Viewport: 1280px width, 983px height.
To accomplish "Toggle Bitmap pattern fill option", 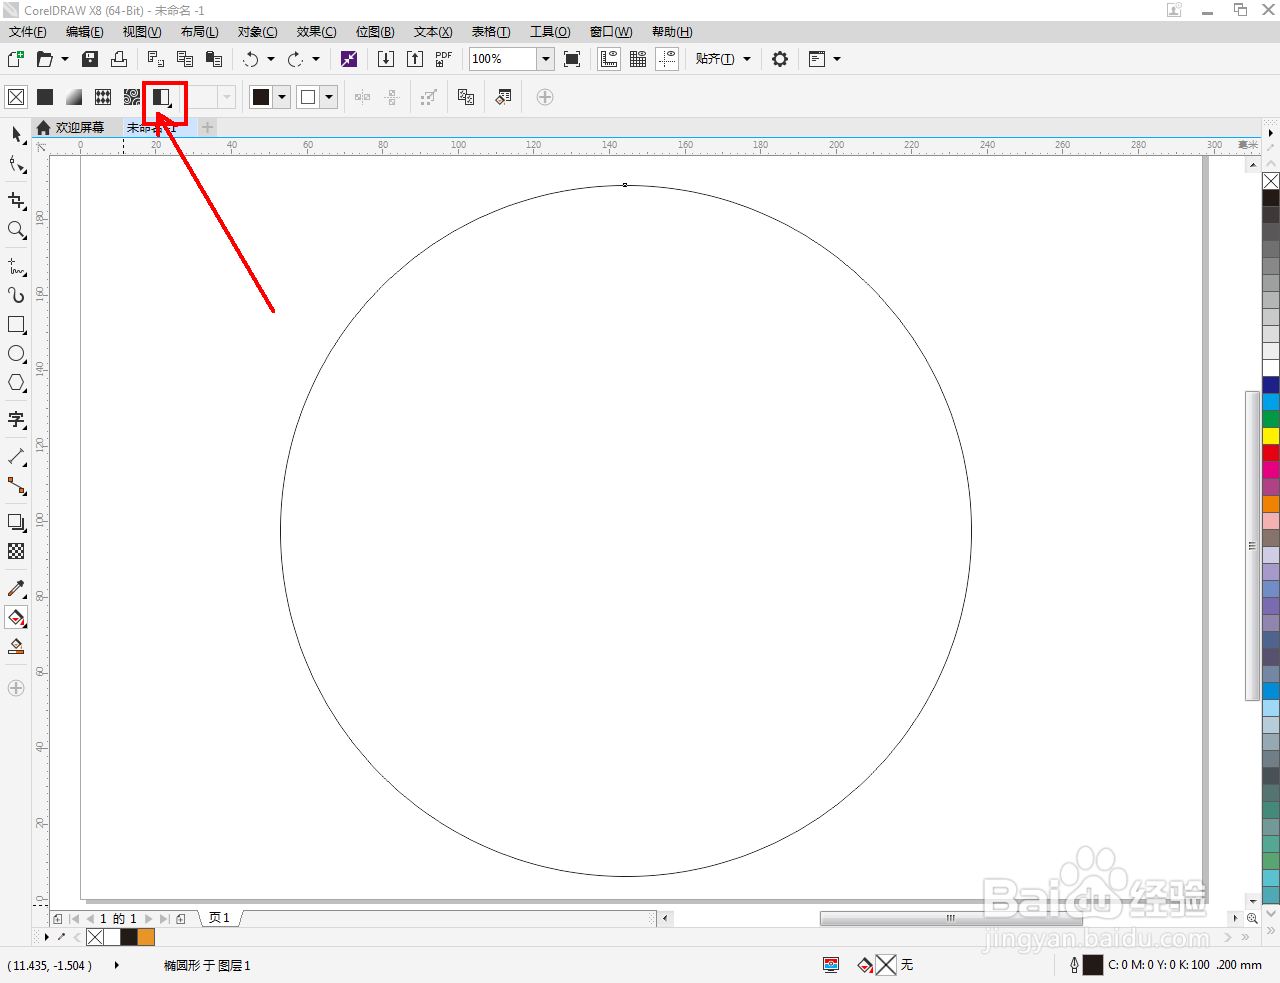I will pyautogui.click(x=132, y=97).
